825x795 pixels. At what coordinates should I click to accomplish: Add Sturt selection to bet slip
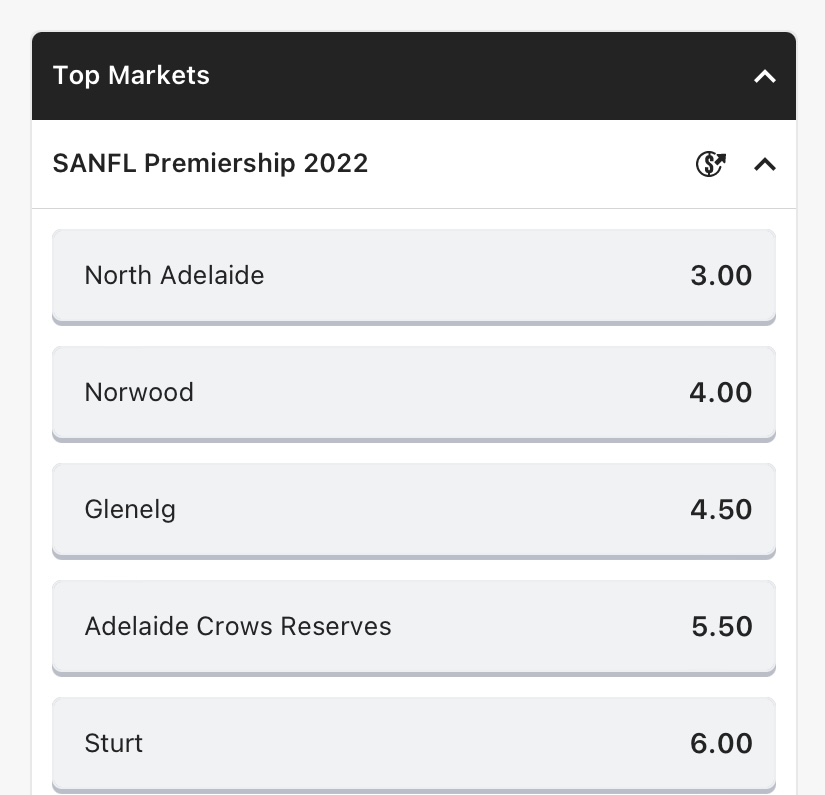pos(414,744)
